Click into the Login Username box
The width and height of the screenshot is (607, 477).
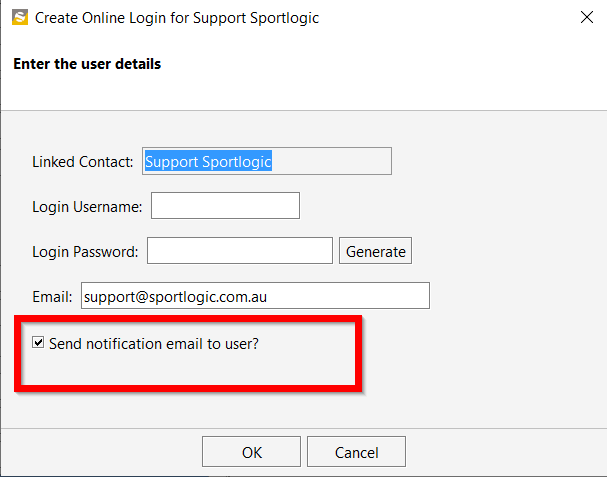(225, 206)
